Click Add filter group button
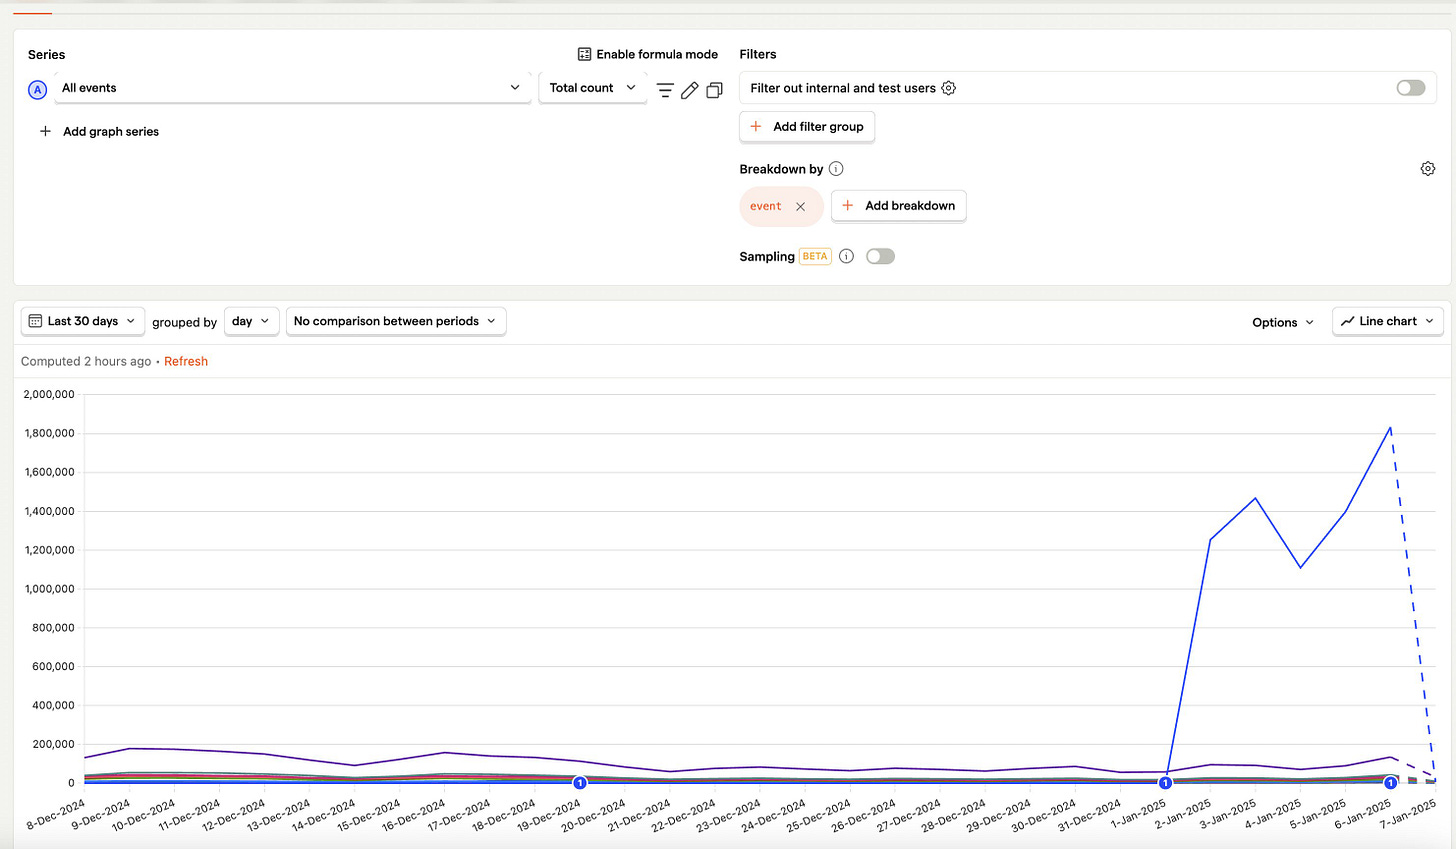This screenshot has width=1456, height=849. click(807, 127)
